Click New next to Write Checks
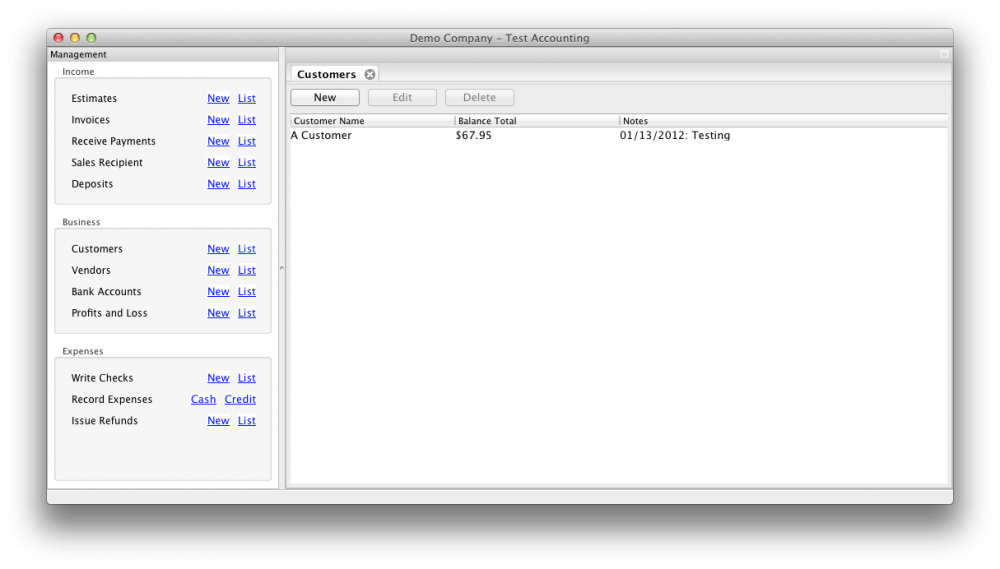Image resolution: width=1000 pixels, height=569 pixels. (x=218, y=378)
